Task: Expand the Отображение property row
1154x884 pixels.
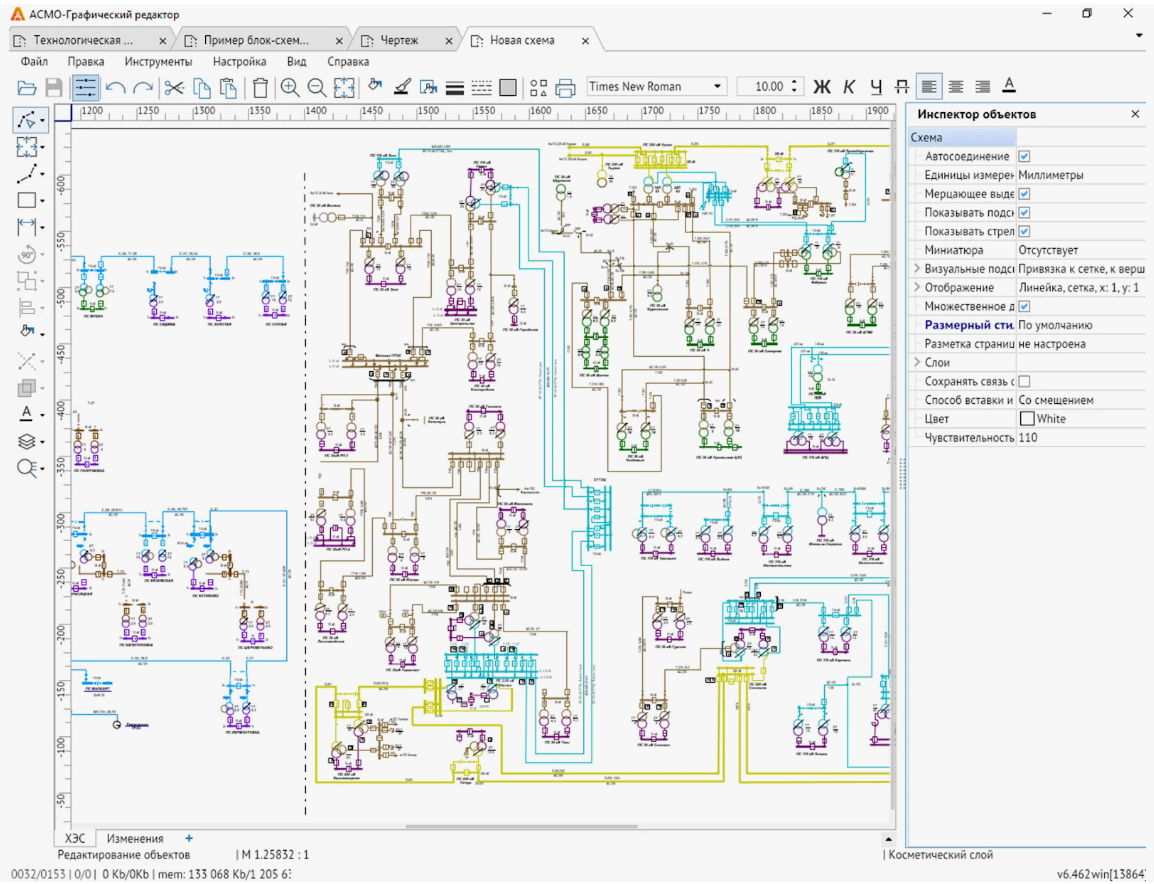Action: (x=917, y=288)
